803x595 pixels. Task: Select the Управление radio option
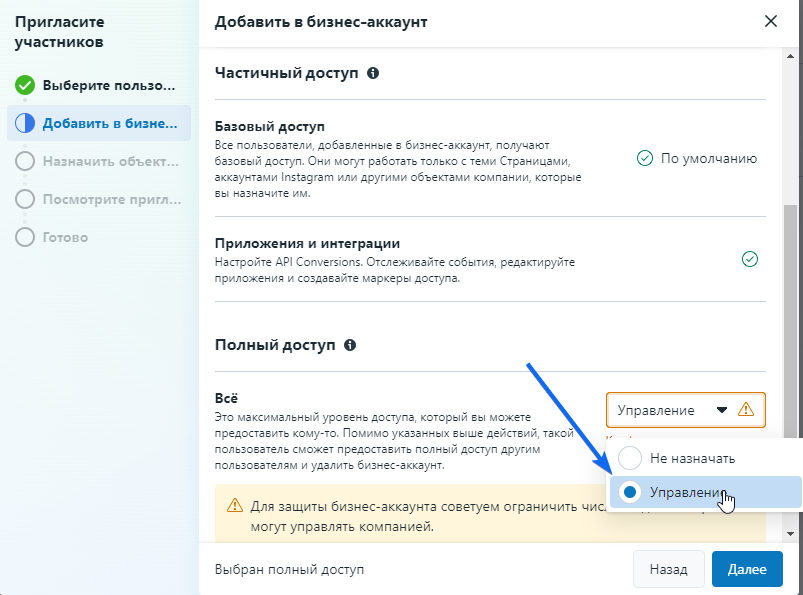[x=630, y=492]
